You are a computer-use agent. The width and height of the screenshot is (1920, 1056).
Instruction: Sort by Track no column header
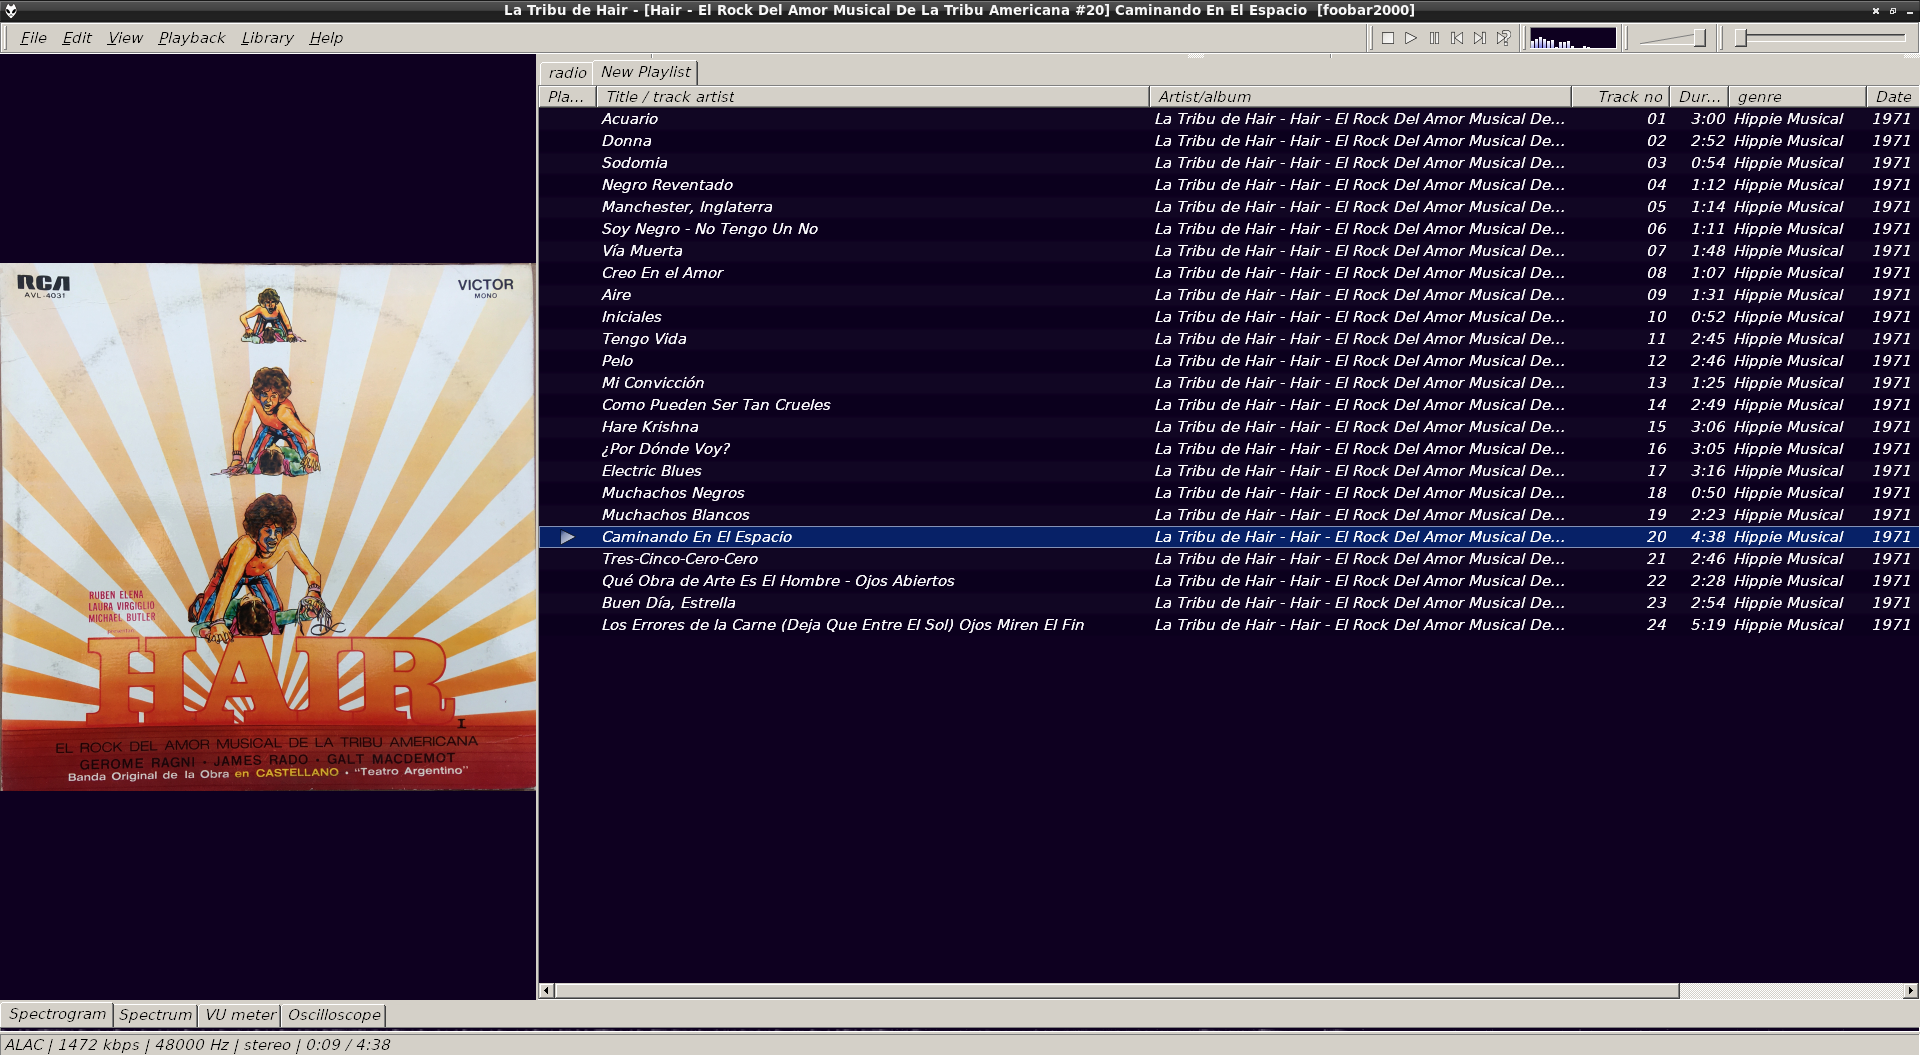1619,97
